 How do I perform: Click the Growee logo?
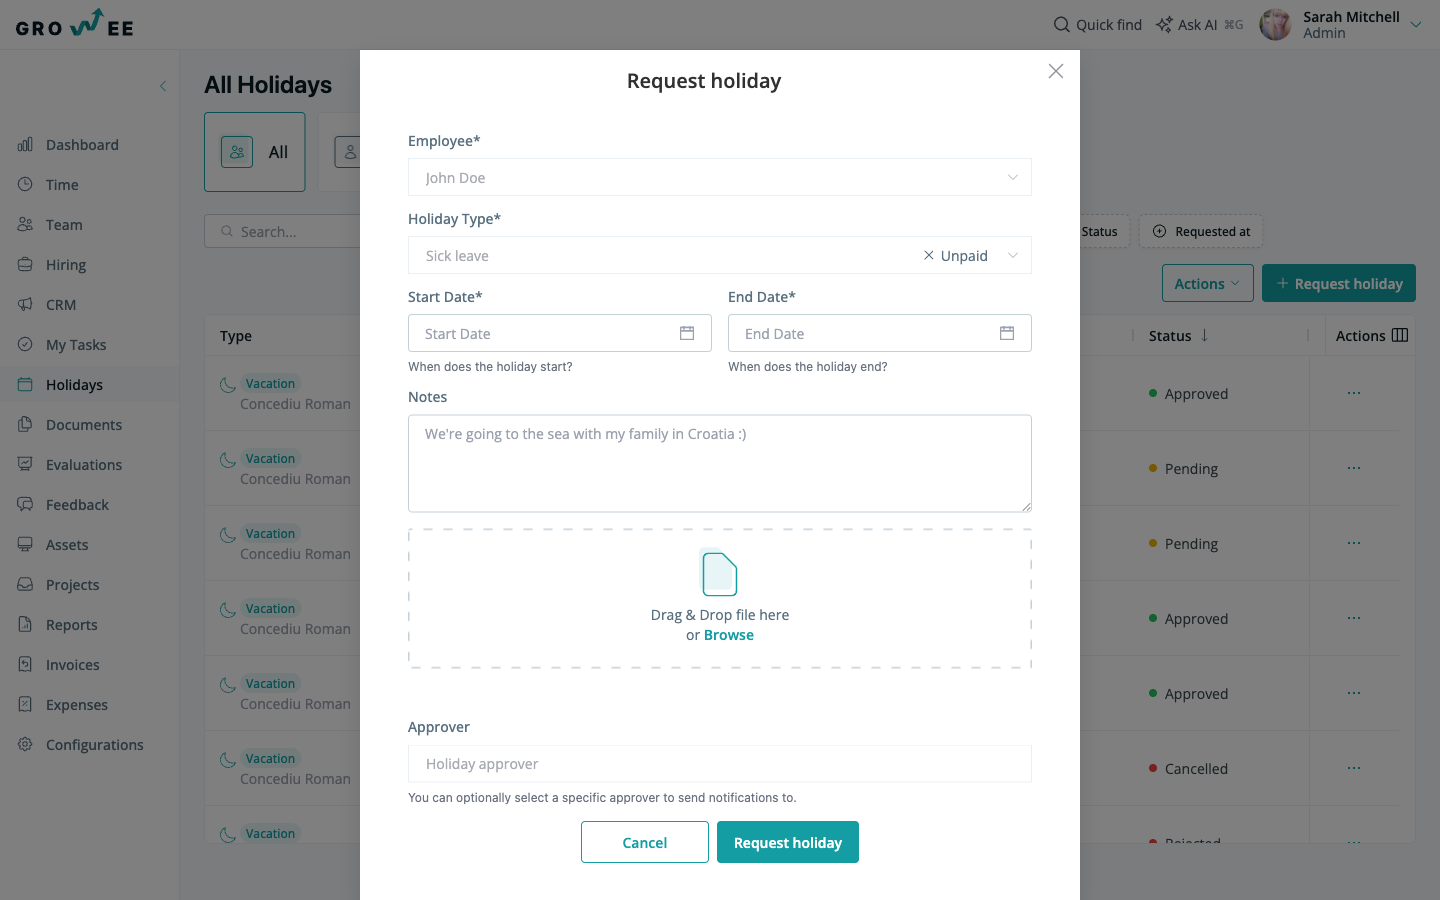pos(75,24)
